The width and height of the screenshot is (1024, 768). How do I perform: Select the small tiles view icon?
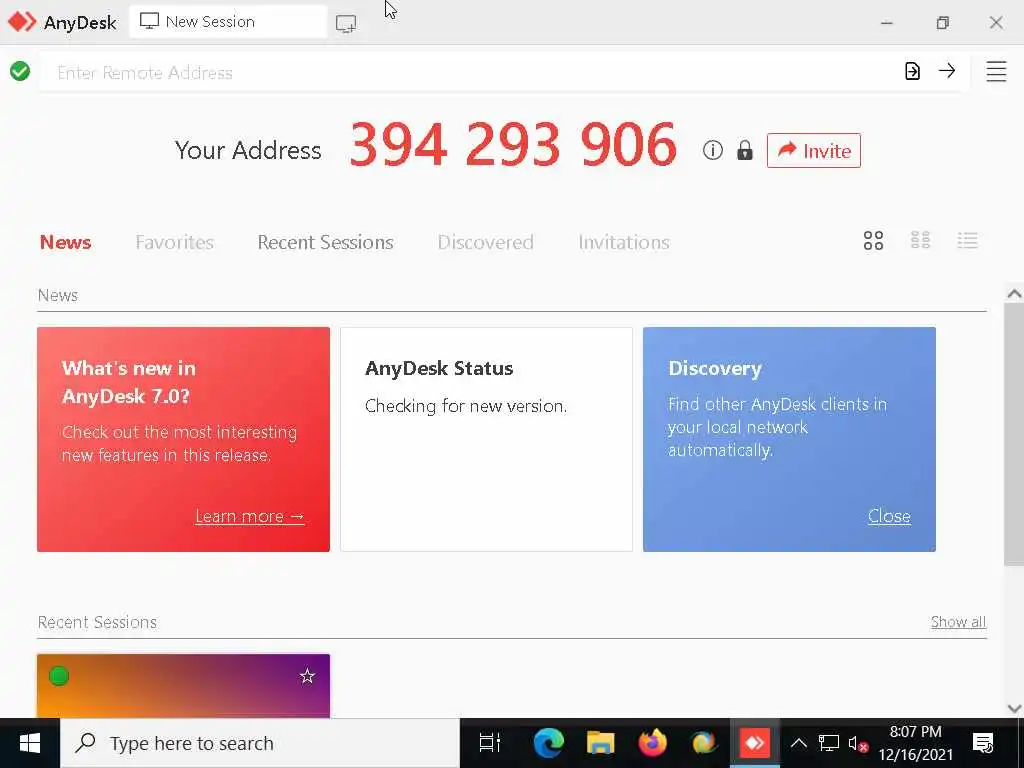click(x=920, y=240)
